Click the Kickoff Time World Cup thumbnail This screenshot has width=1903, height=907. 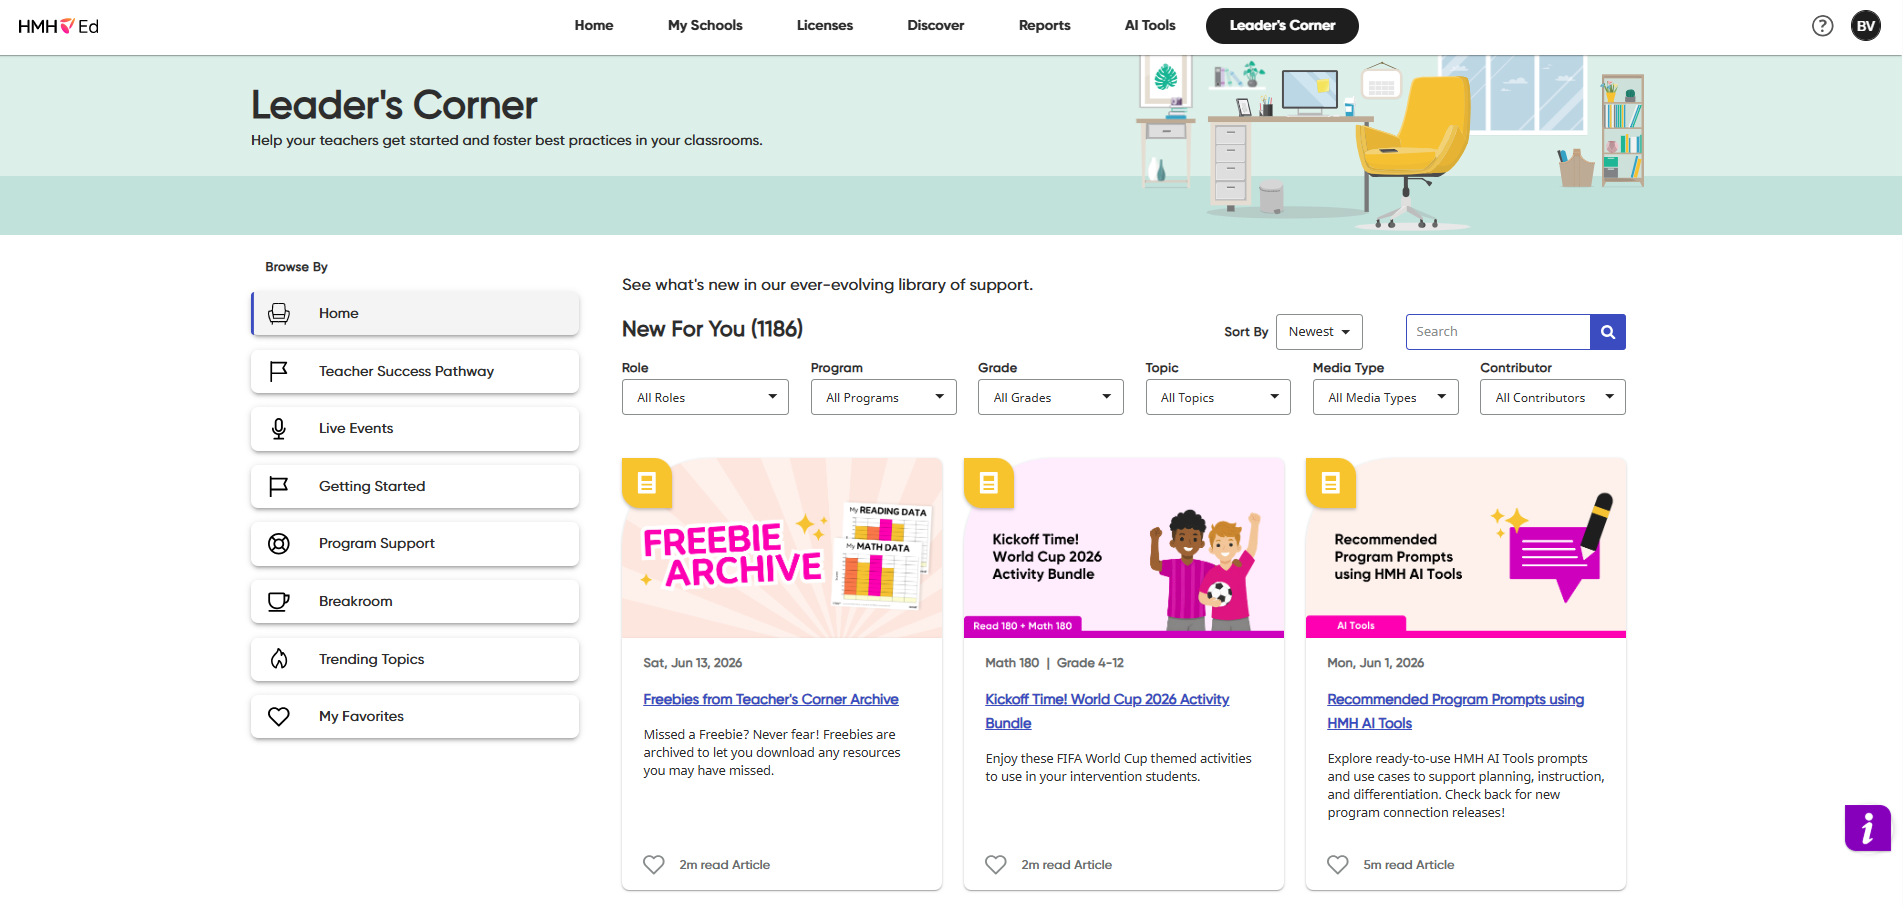tap(1124, 548)
